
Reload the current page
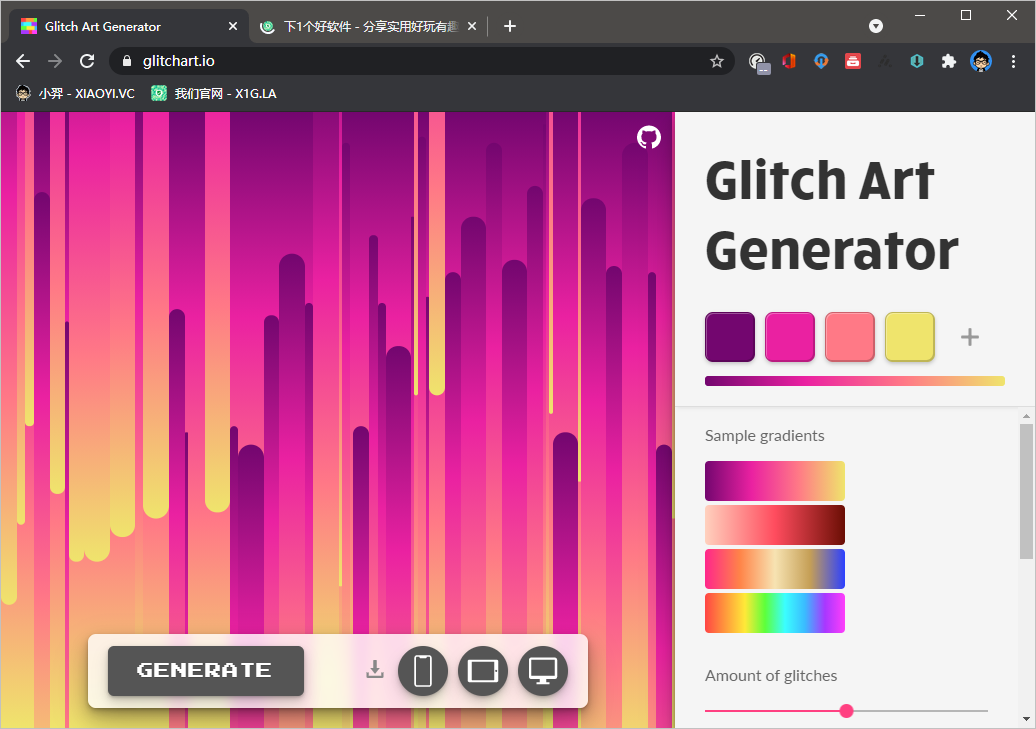(x=87, y=61)
